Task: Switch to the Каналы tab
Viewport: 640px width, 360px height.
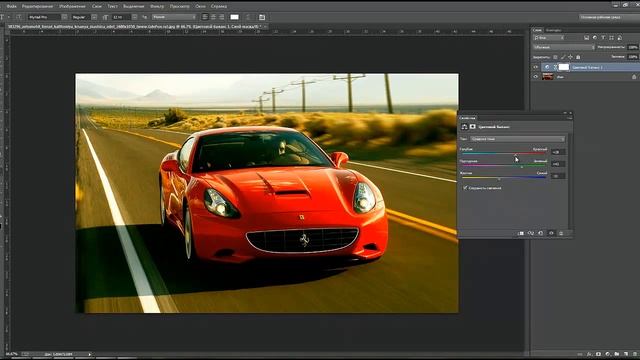Action: 553,30
